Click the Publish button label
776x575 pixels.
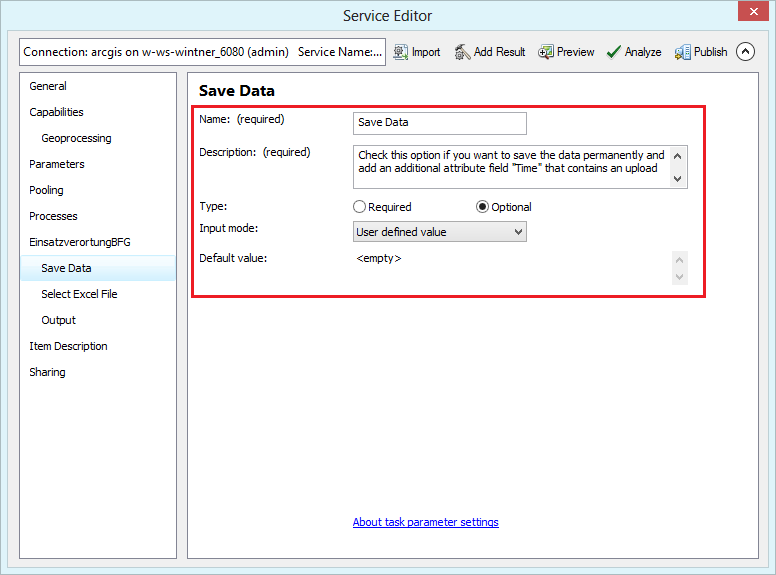coord(711,52)
